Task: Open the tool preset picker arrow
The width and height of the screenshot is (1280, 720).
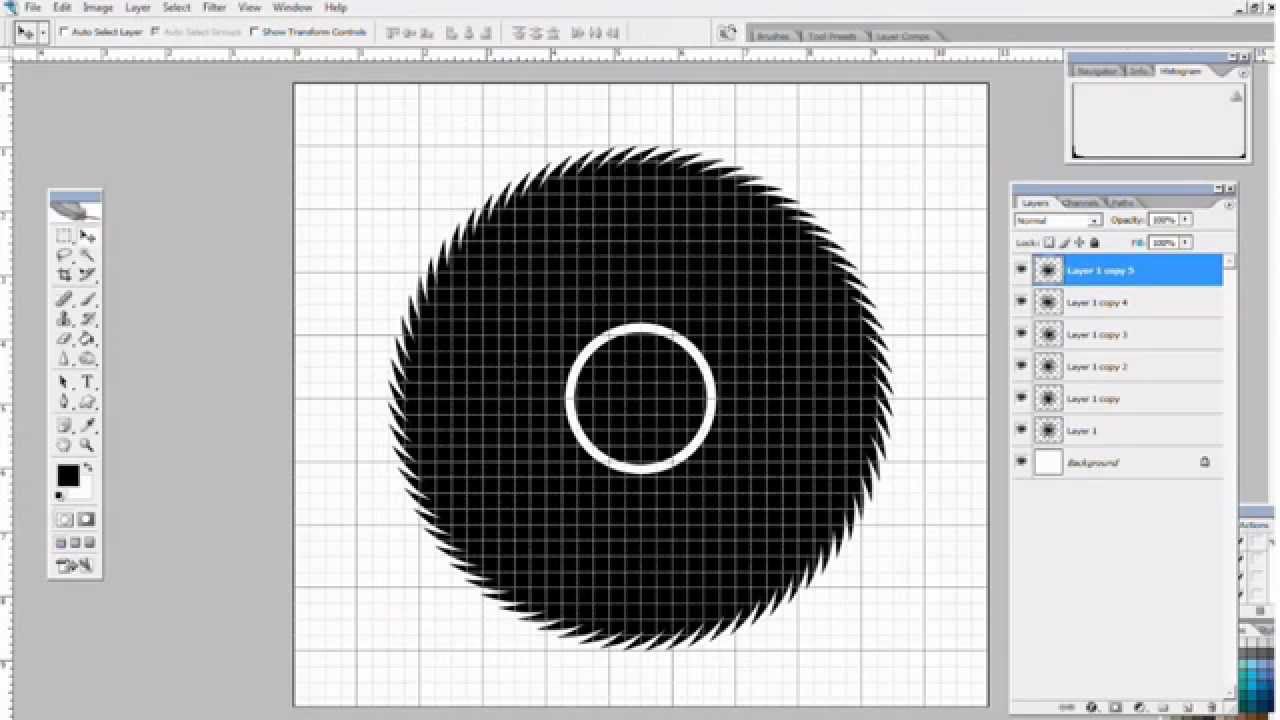Action: coord(43,33)
